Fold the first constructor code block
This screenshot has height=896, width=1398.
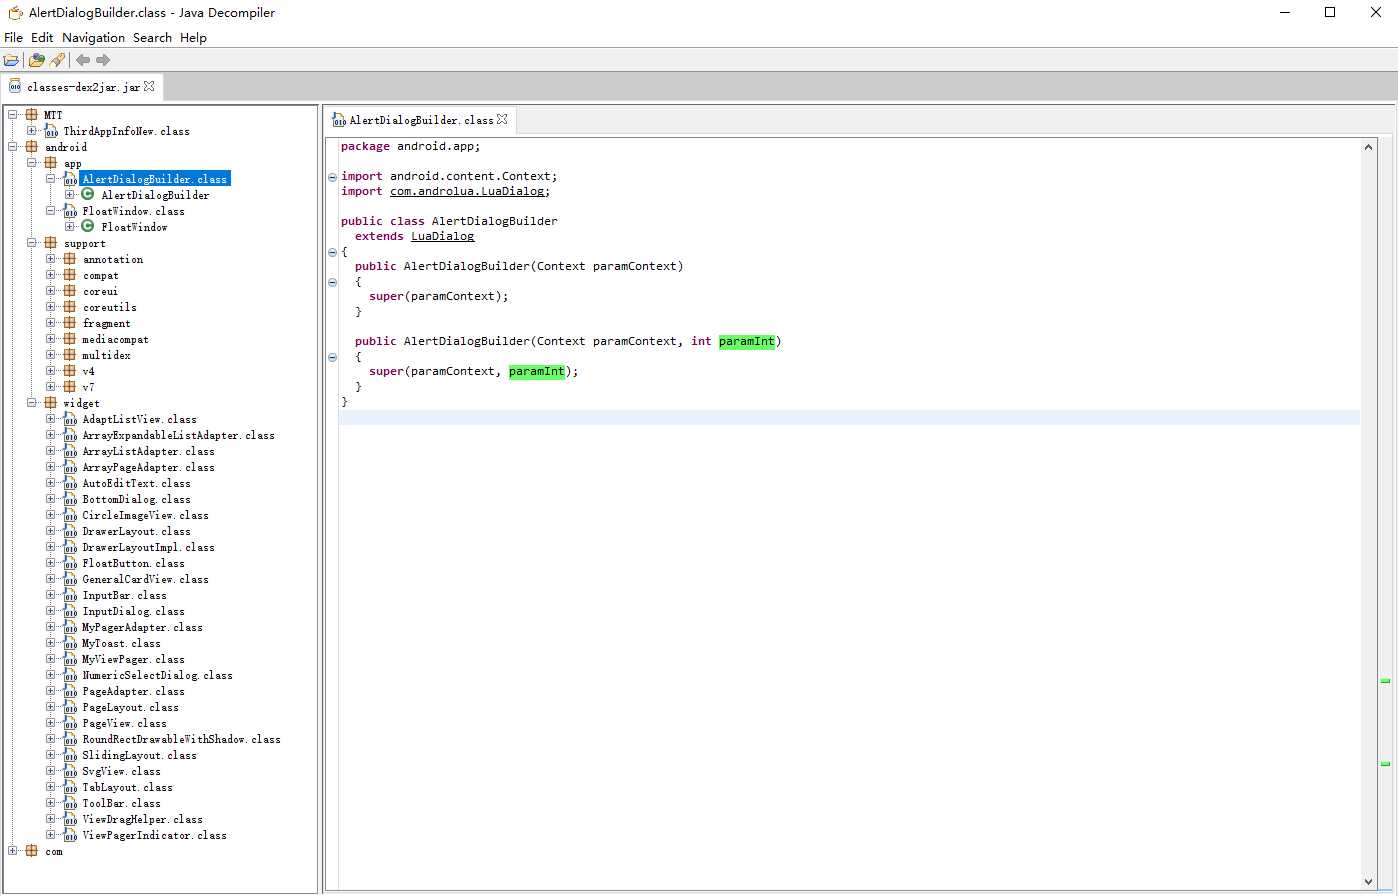tap(333, 282)
